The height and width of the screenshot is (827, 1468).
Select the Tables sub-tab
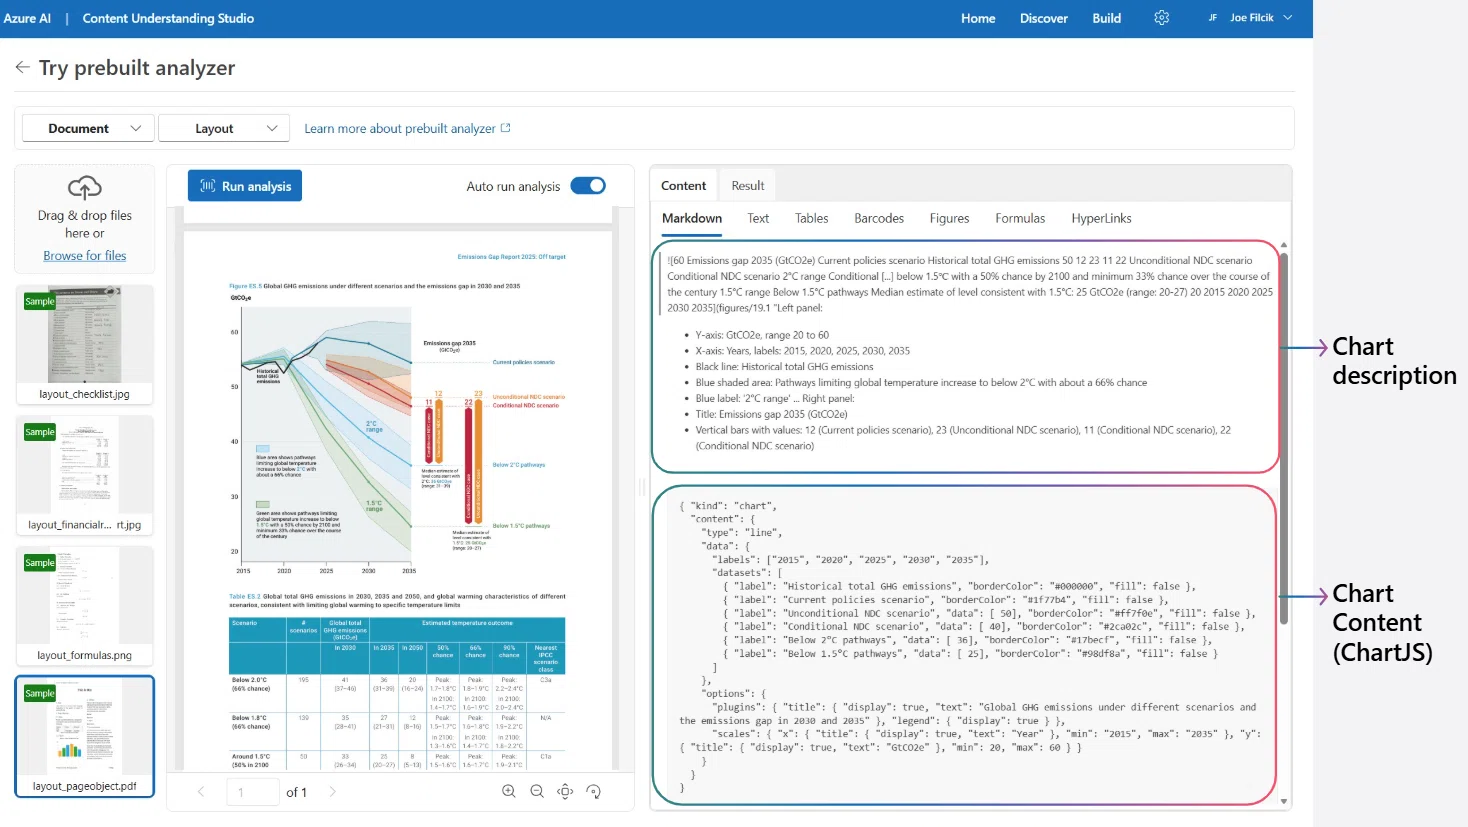[x=811, y=218]
